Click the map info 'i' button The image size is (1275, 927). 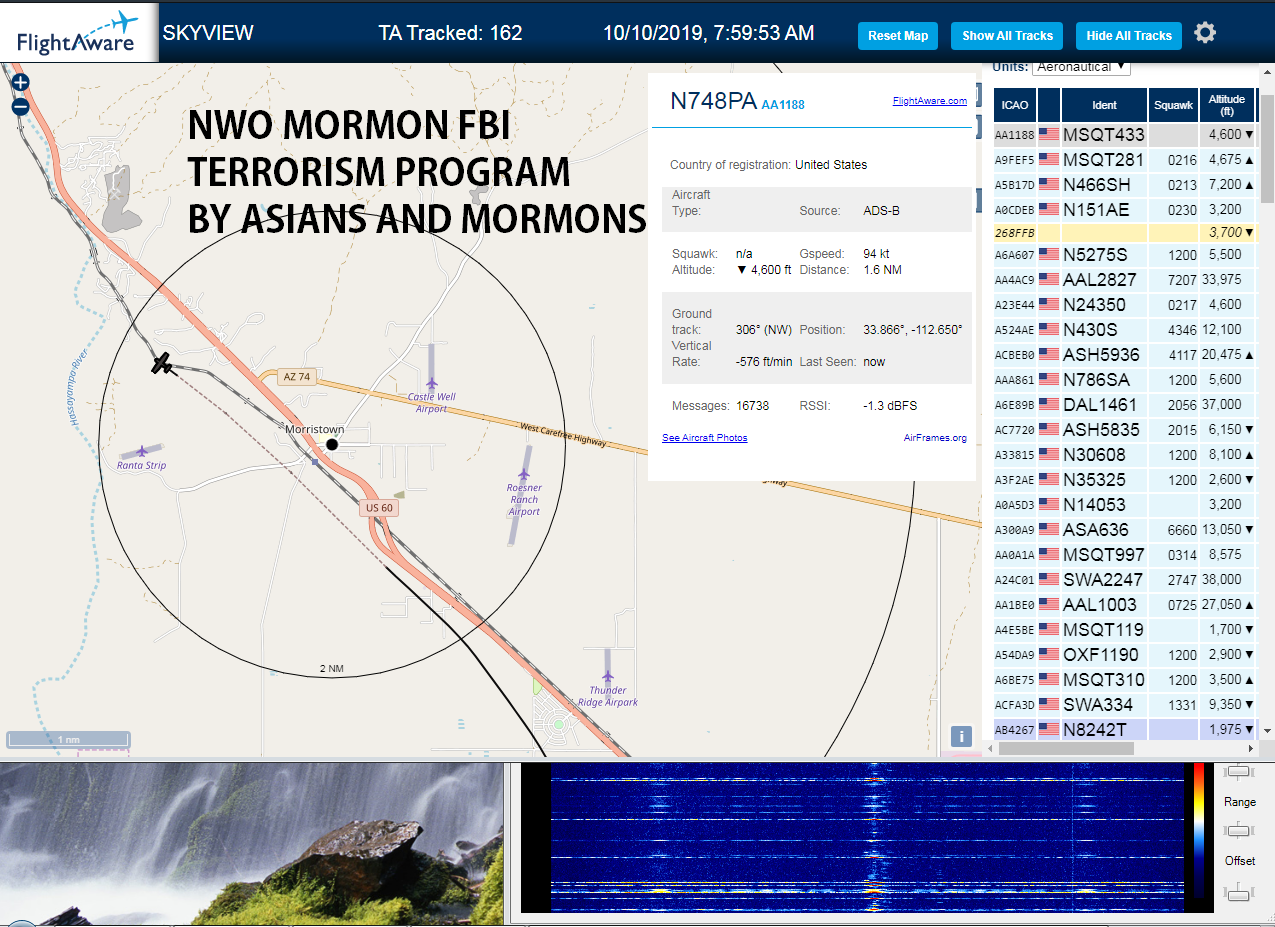pos(961,737)
